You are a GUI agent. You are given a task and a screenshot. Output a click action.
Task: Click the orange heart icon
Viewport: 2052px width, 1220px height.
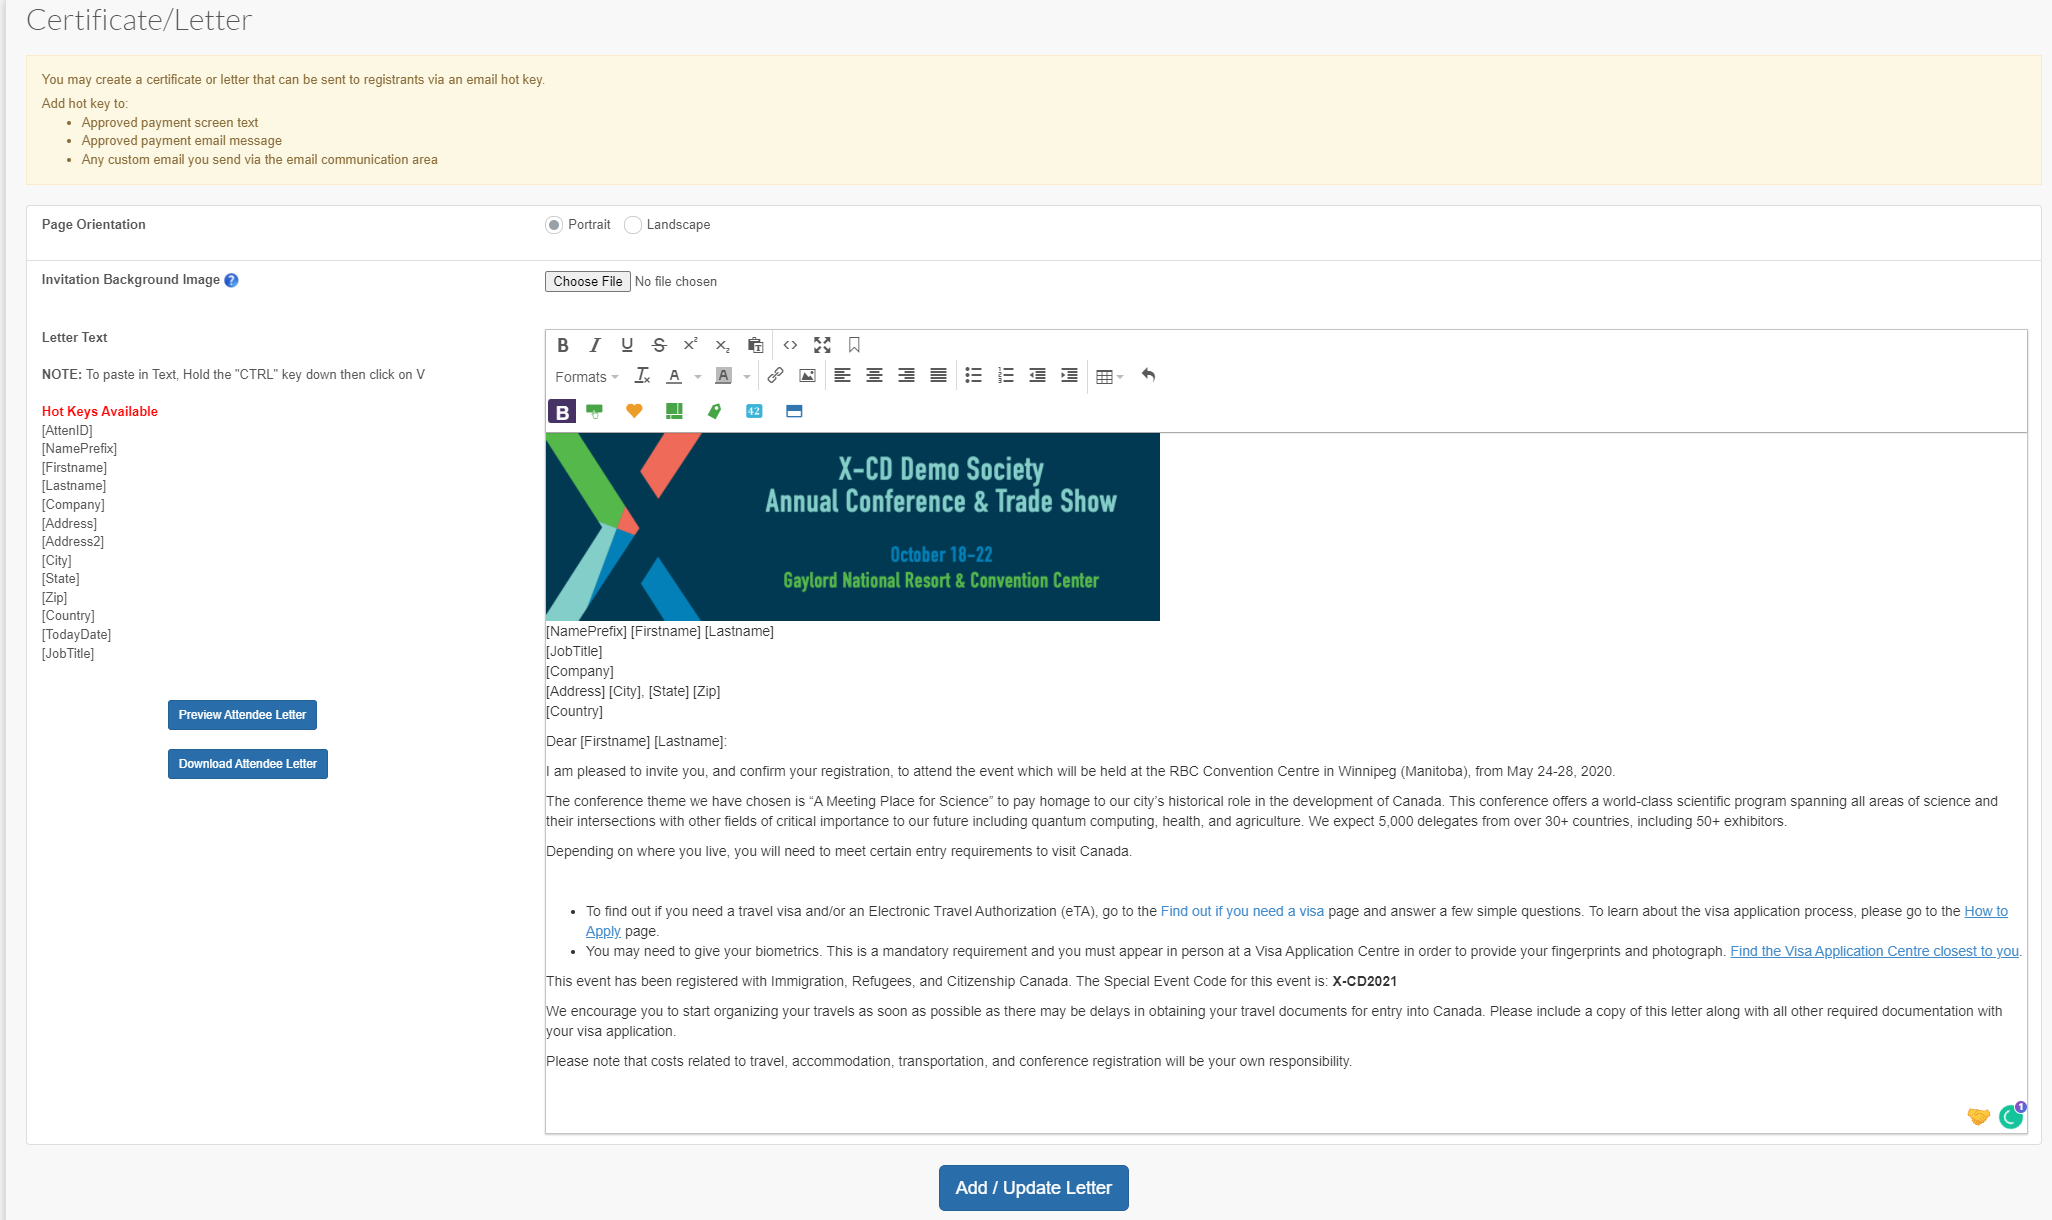(634, 411)
